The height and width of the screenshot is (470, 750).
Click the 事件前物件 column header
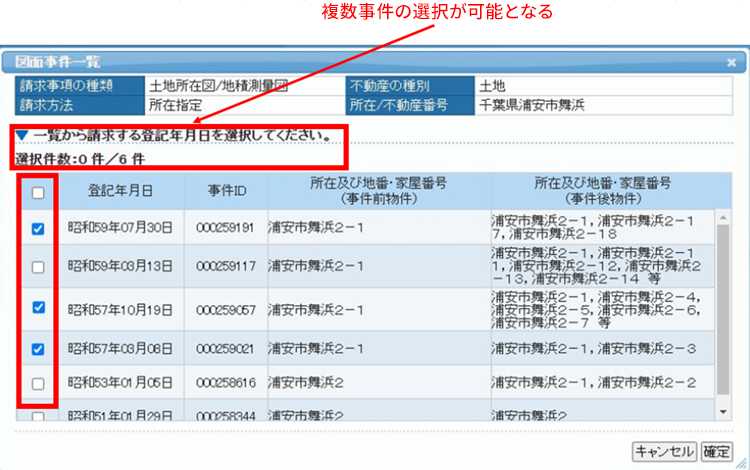click(x=379, y=191)
